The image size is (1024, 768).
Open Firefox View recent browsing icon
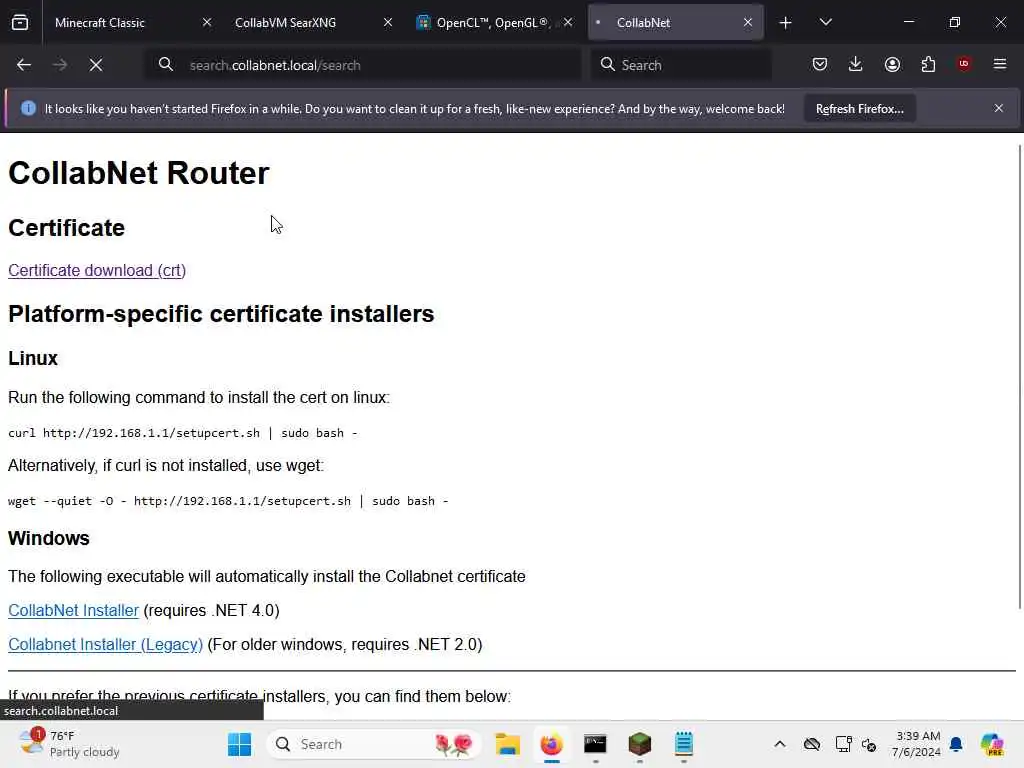[20, 22]
